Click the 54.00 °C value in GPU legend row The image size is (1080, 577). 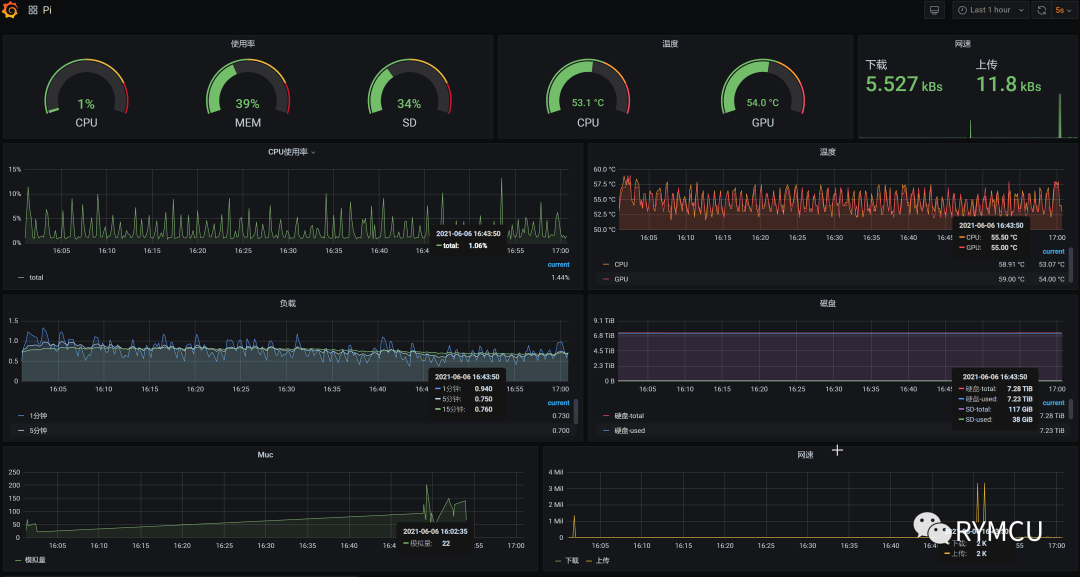click(x=1051, y=279)
